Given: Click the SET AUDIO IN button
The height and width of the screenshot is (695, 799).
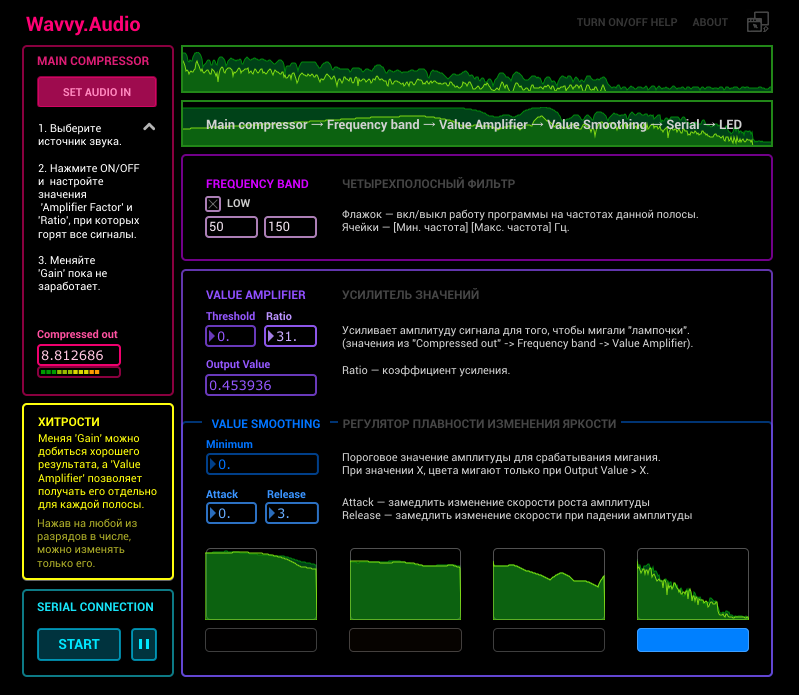Looking at the screenshot, I should point(97,92).
